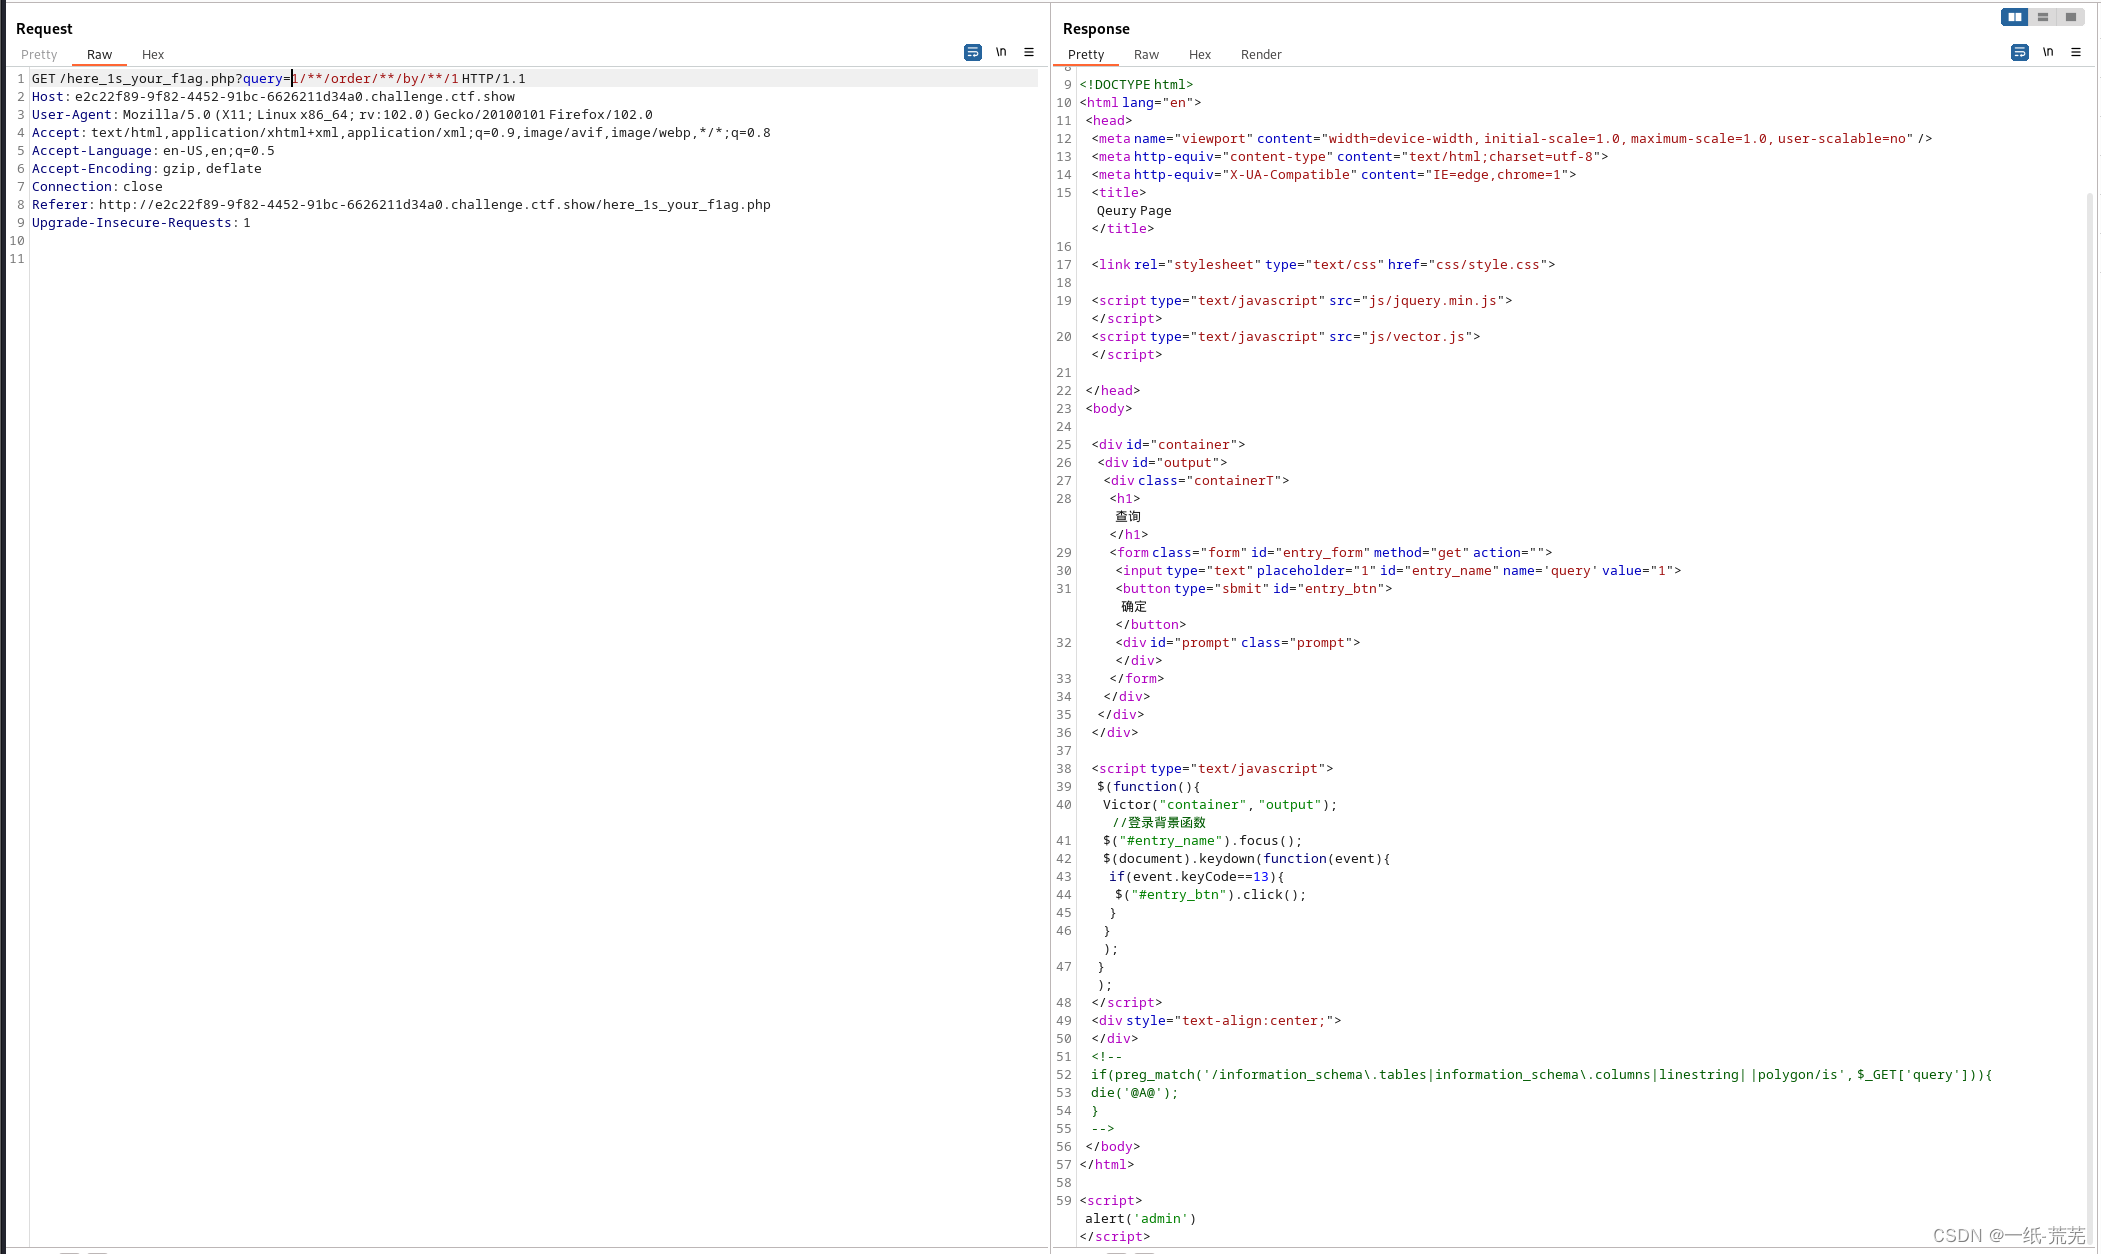Click the Request panel title

pyautogui.click(x=44, y=29)
